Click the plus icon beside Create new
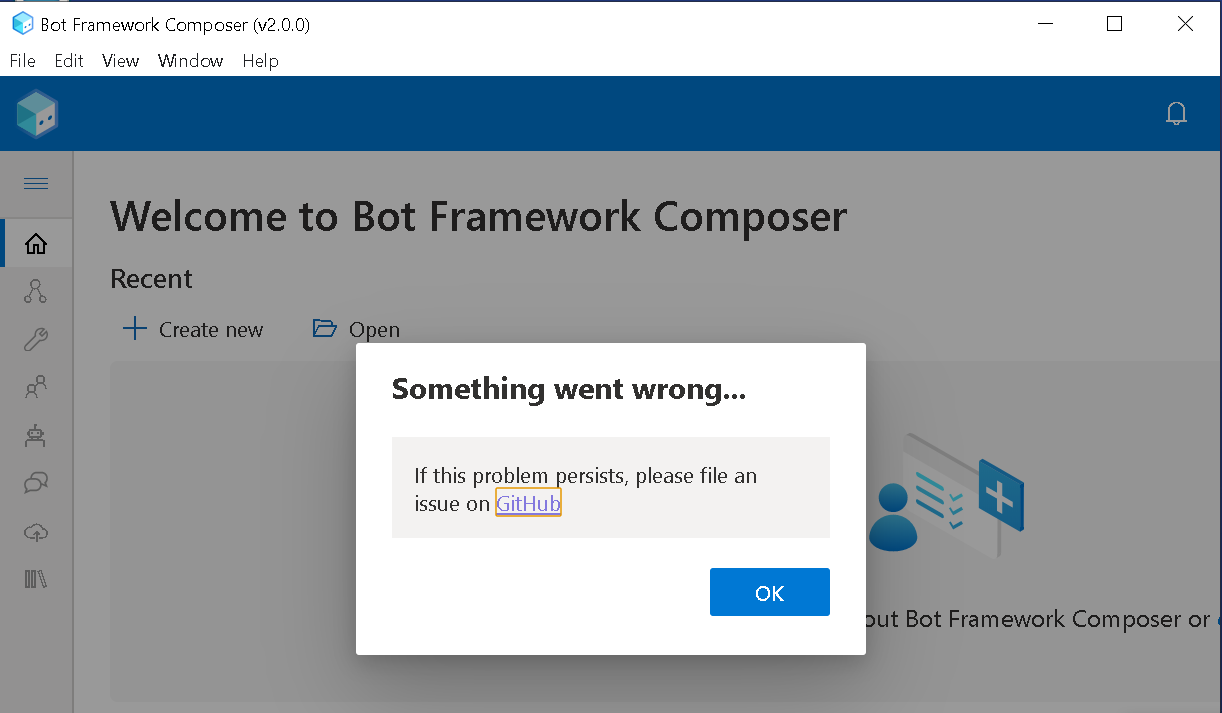The image size is (1222, 713). [x=134, y=328]
